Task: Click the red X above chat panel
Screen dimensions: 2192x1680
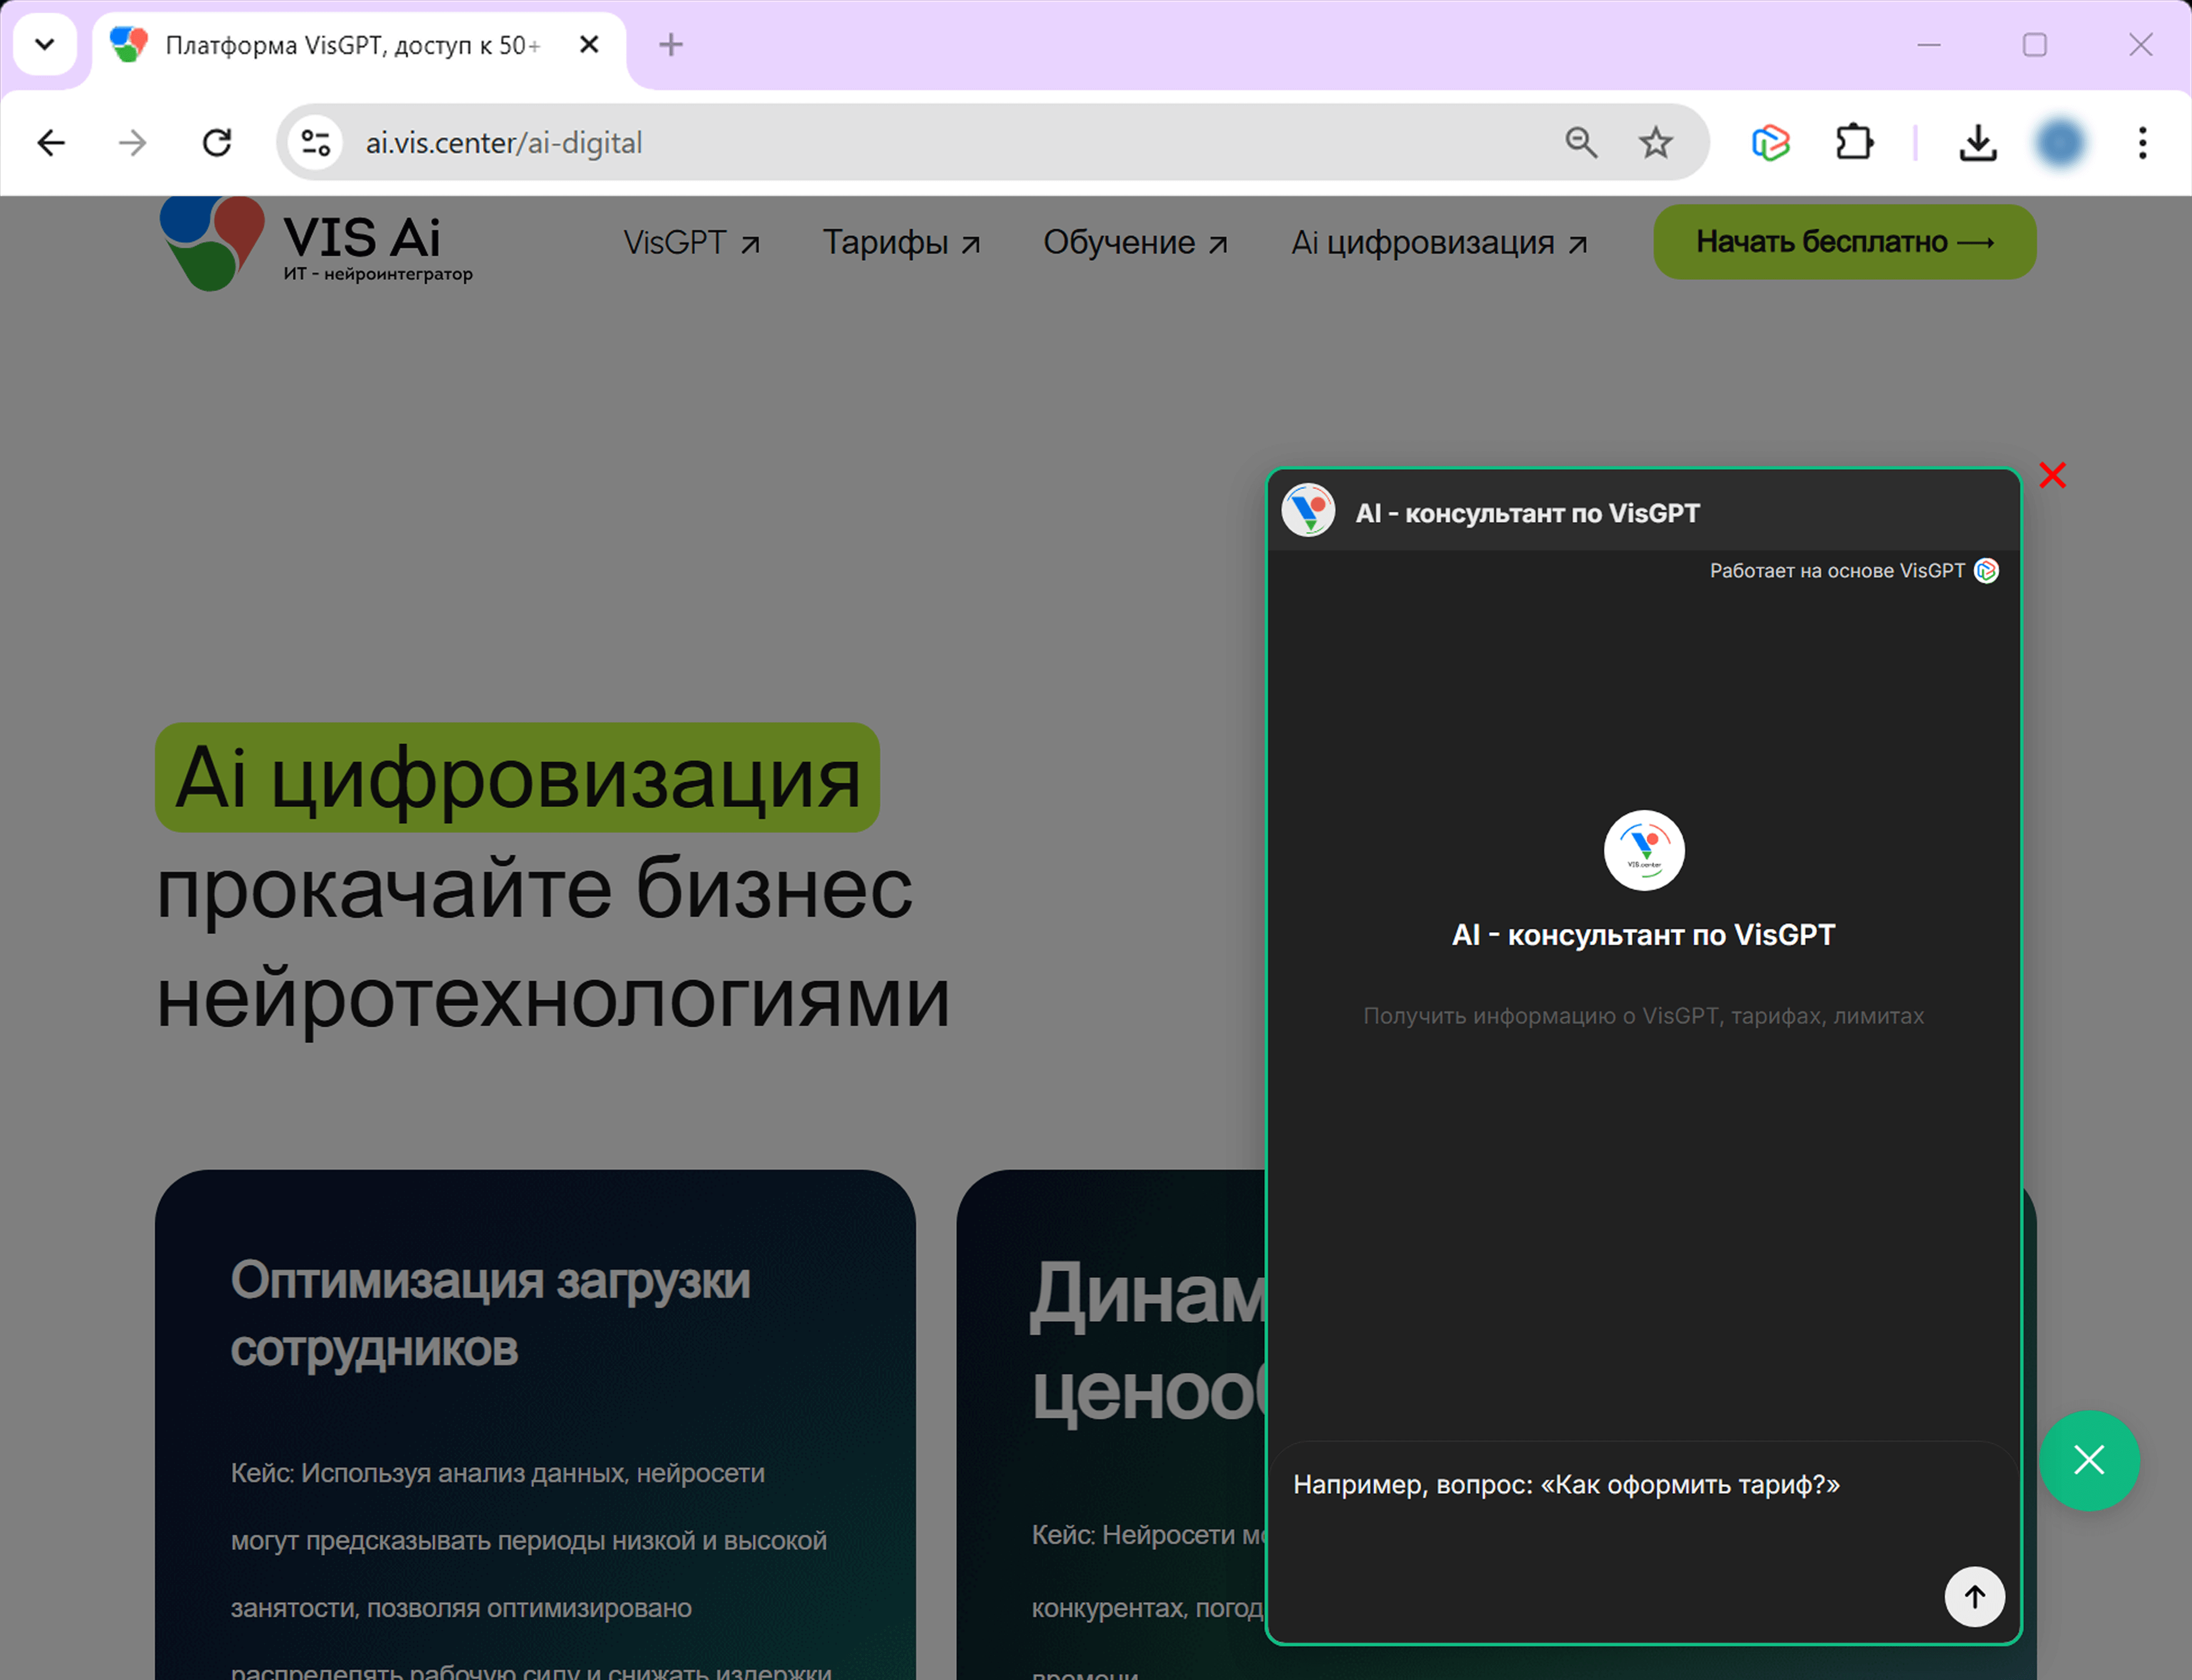Action: click(2052, 475)
